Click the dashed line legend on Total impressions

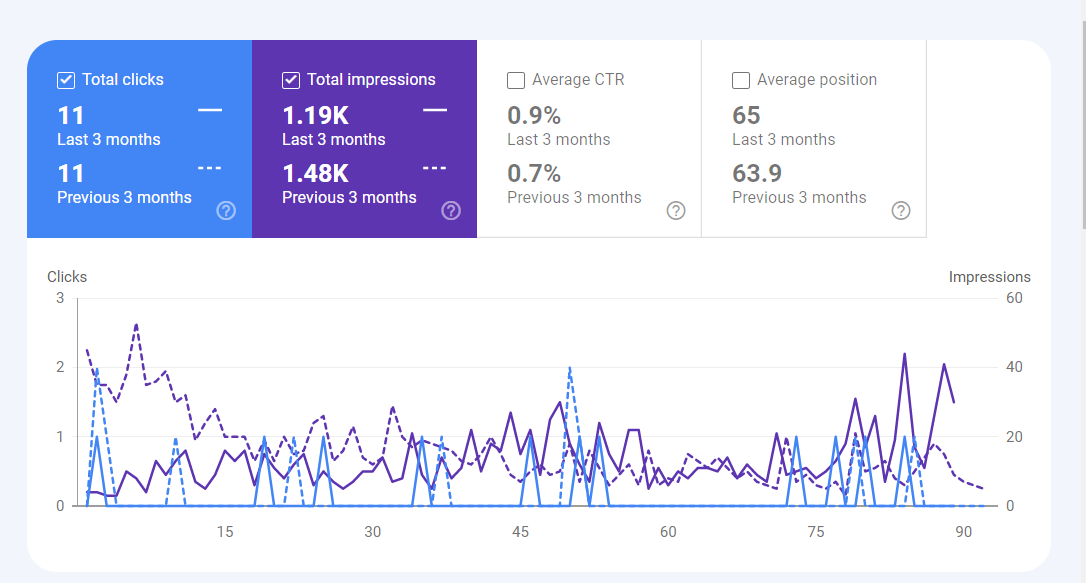click(x=434, y=168)
